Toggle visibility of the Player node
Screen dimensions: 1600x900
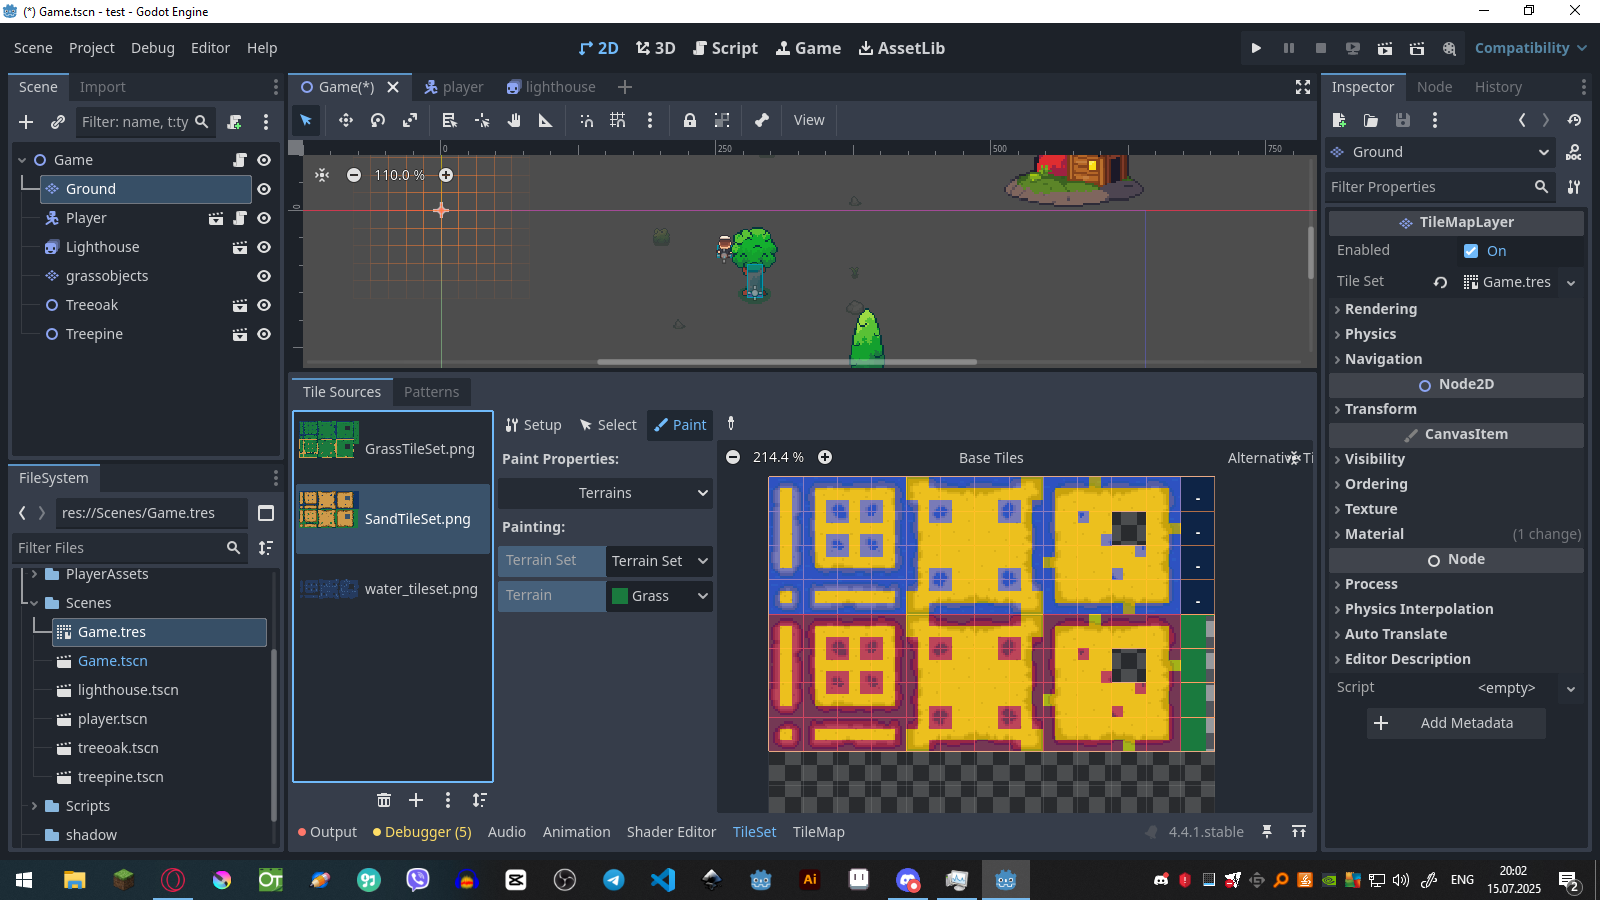pos(263,218)
